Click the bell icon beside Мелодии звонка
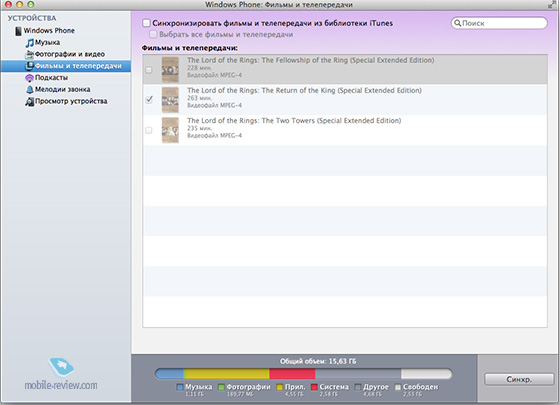560x405 pixels. [x=30, y=90]
